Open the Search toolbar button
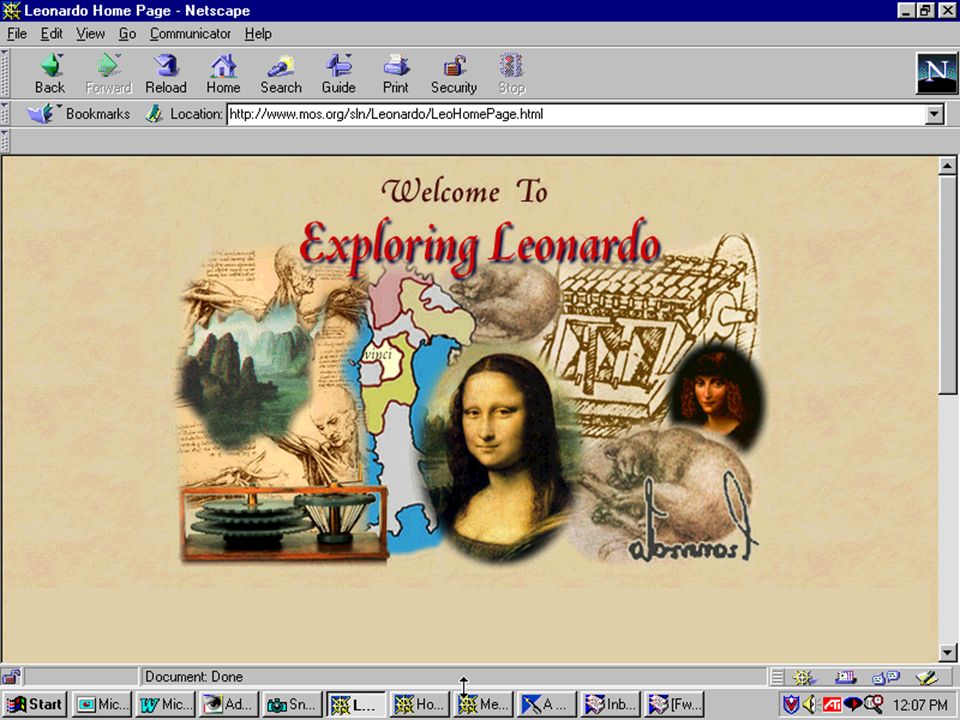 click(281, 73)
